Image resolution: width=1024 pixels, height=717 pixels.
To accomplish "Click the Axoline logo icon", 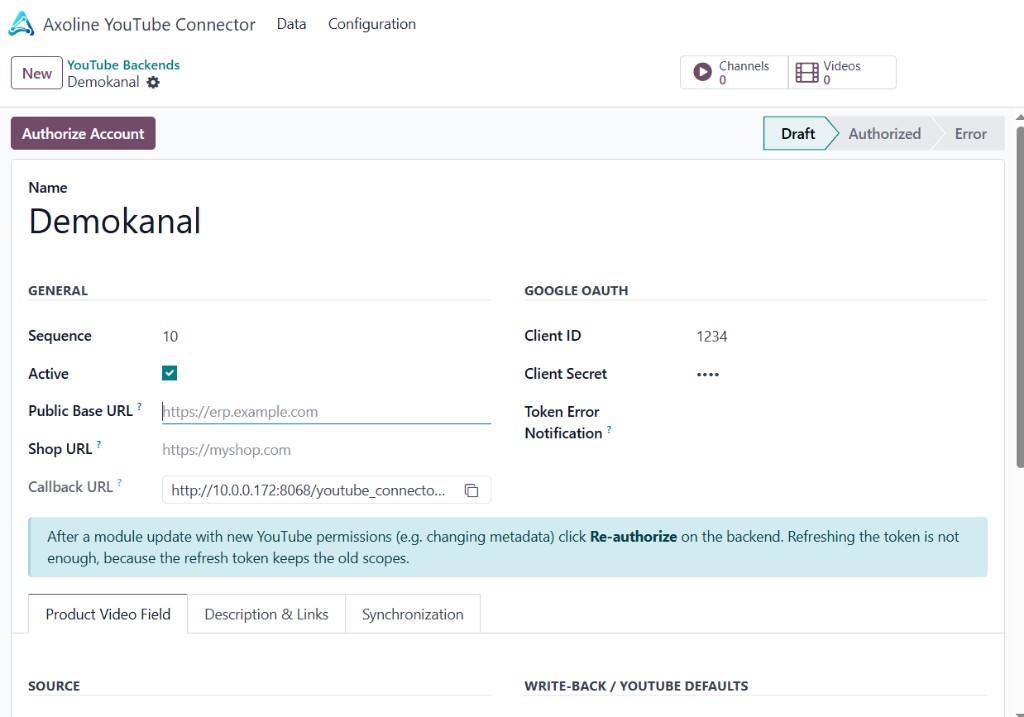I will (x=21, y=24).
